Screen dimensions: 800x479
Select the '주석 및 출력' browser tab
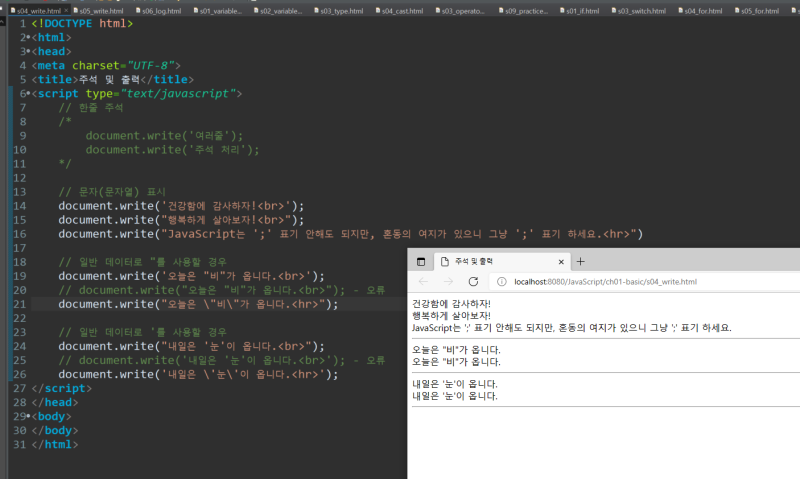click(503, 262)
